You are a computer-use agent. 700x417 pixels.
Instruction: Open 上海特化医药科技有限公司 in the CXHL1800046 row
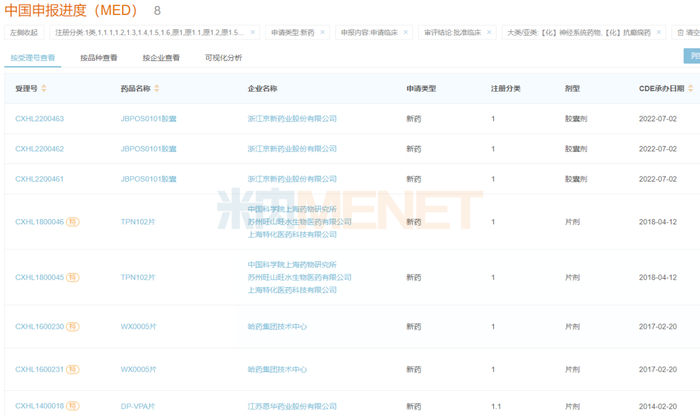point(292,234)
